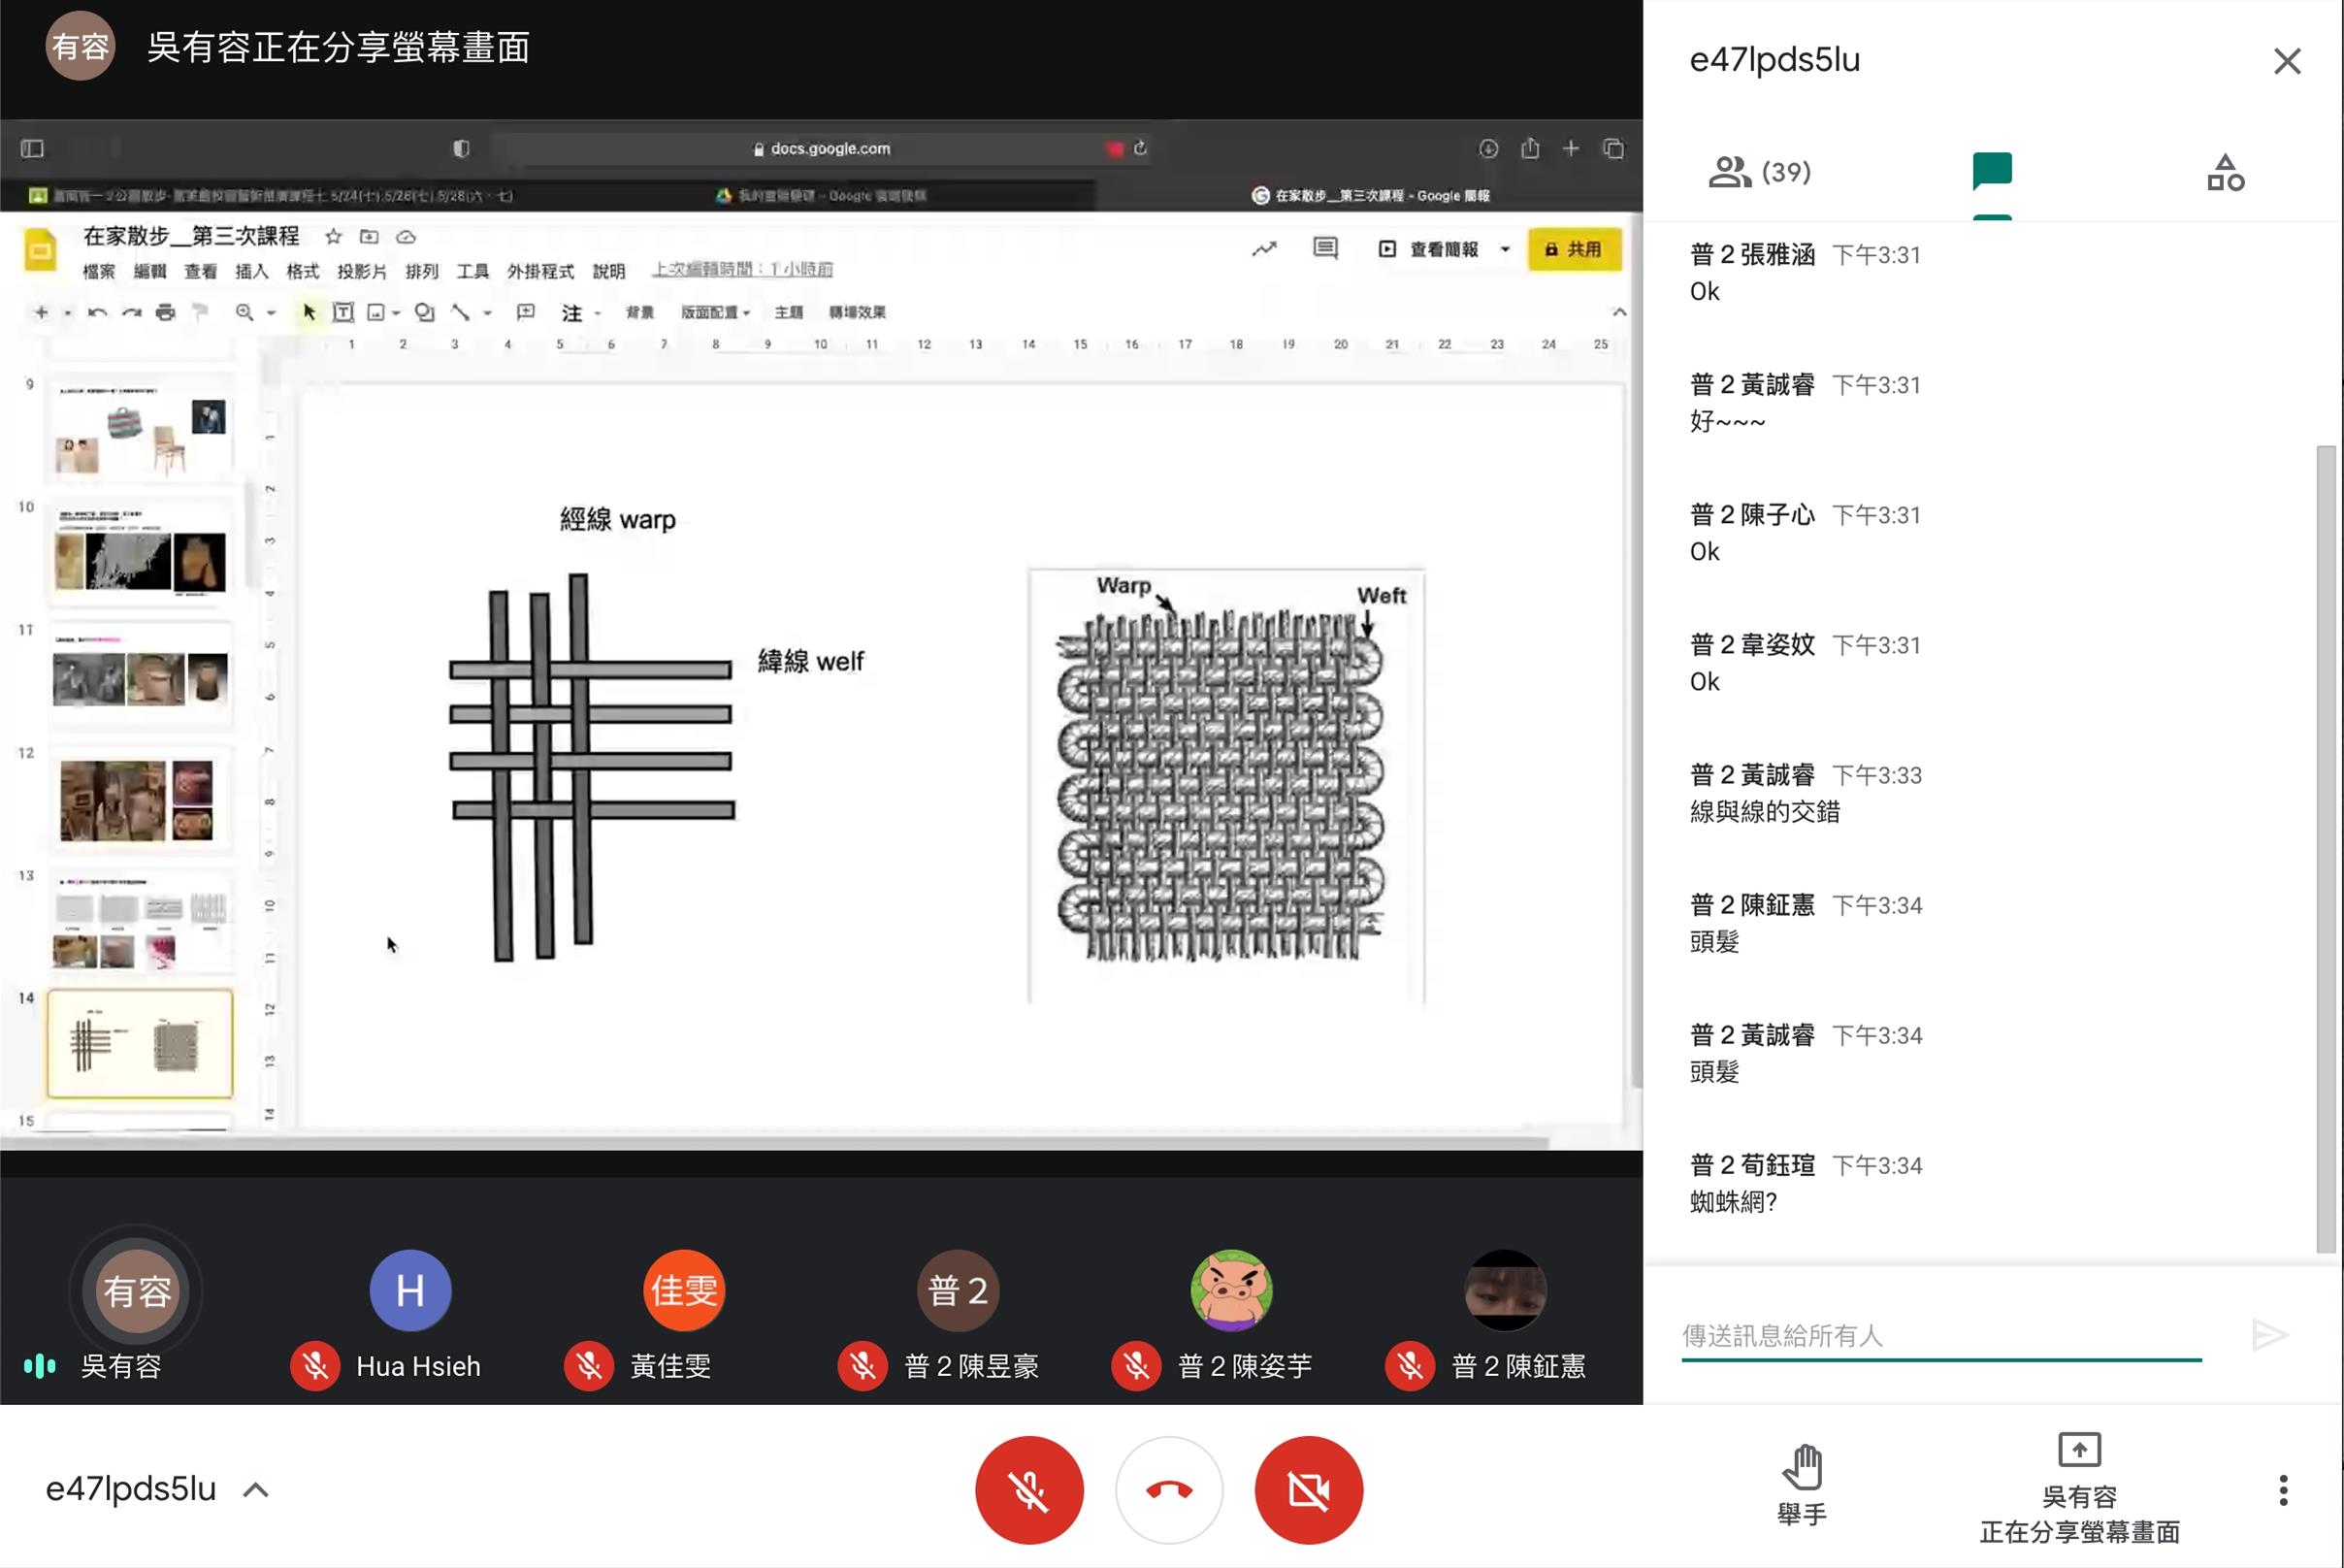Expand meeting details chevron beside e47lpds5lu
2344x1568 pixels.
click(256, 1490)
